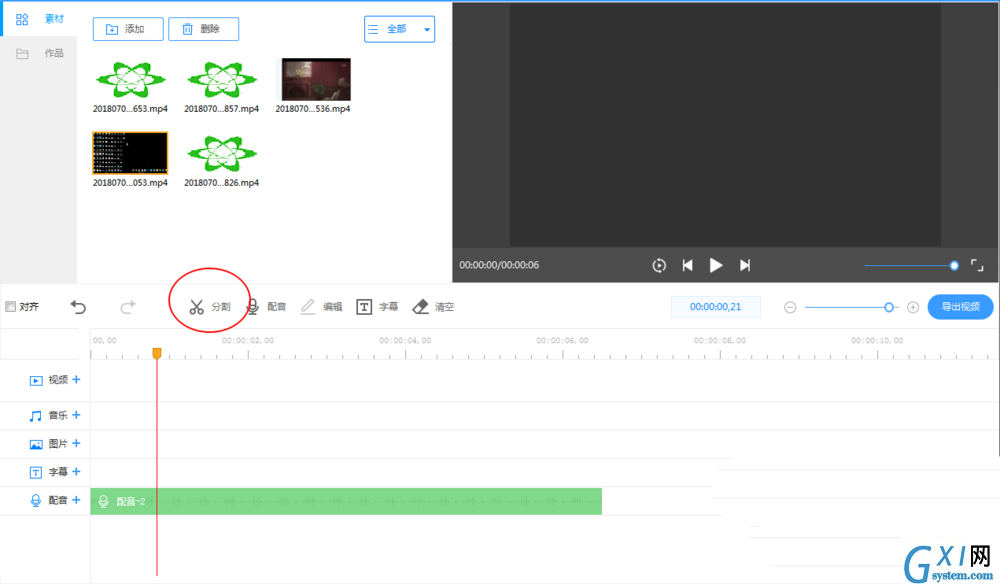Add a track with 图片 plus icon

point(77,443)
